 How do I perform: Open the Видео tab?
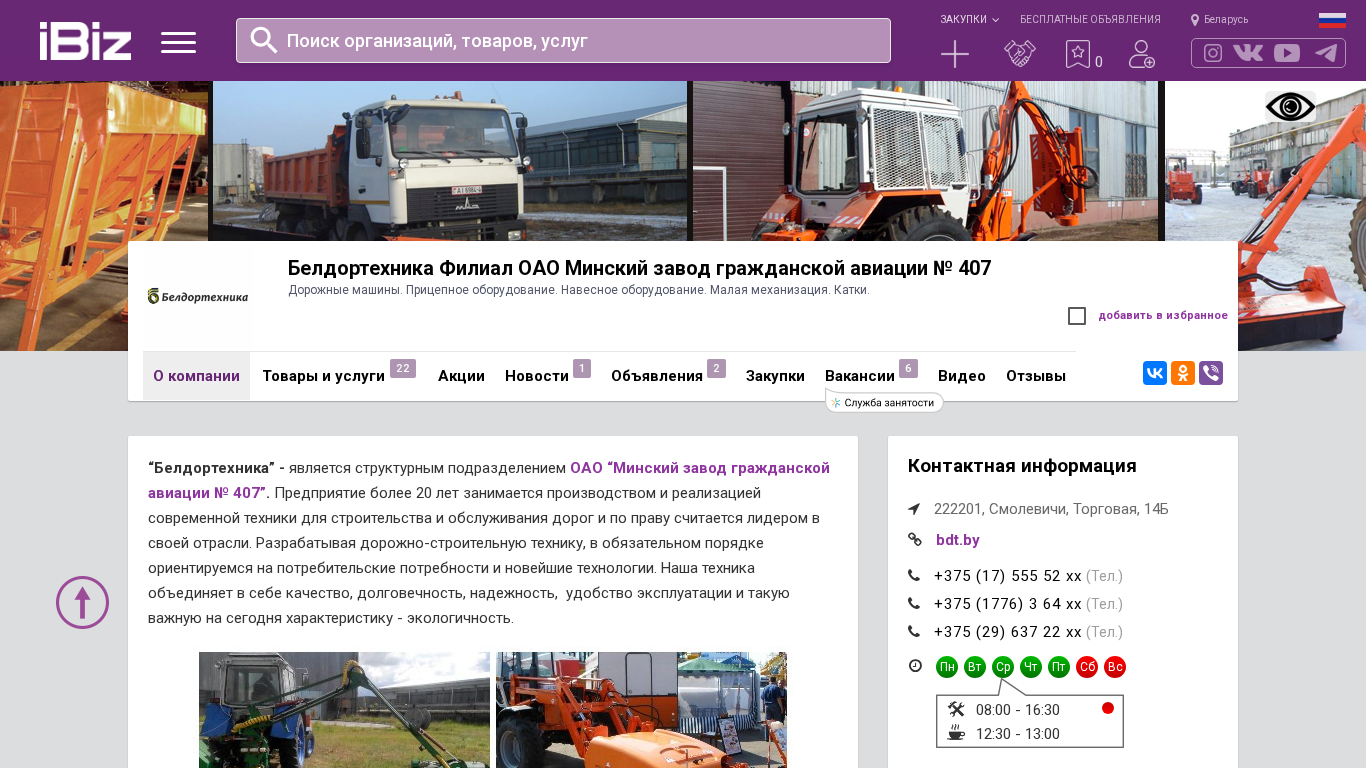tap(962, 376)
